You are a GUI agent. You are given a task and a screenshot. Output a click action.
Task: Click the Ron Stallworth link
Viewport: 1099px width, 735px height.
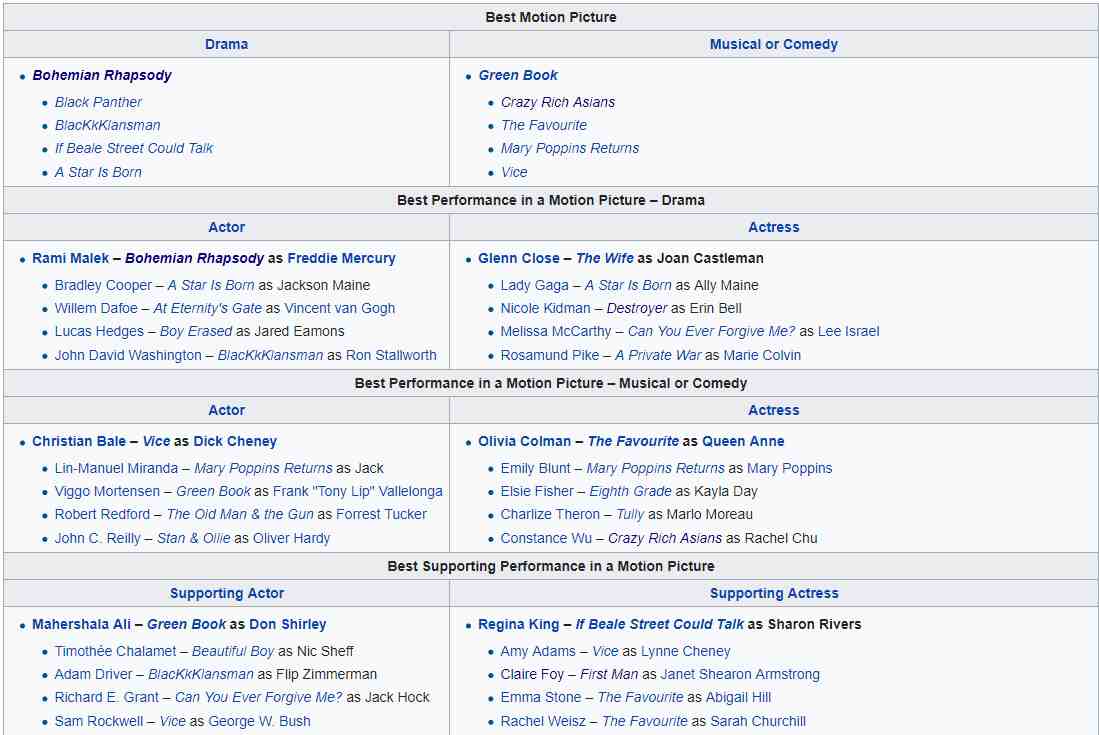(391, 355)
